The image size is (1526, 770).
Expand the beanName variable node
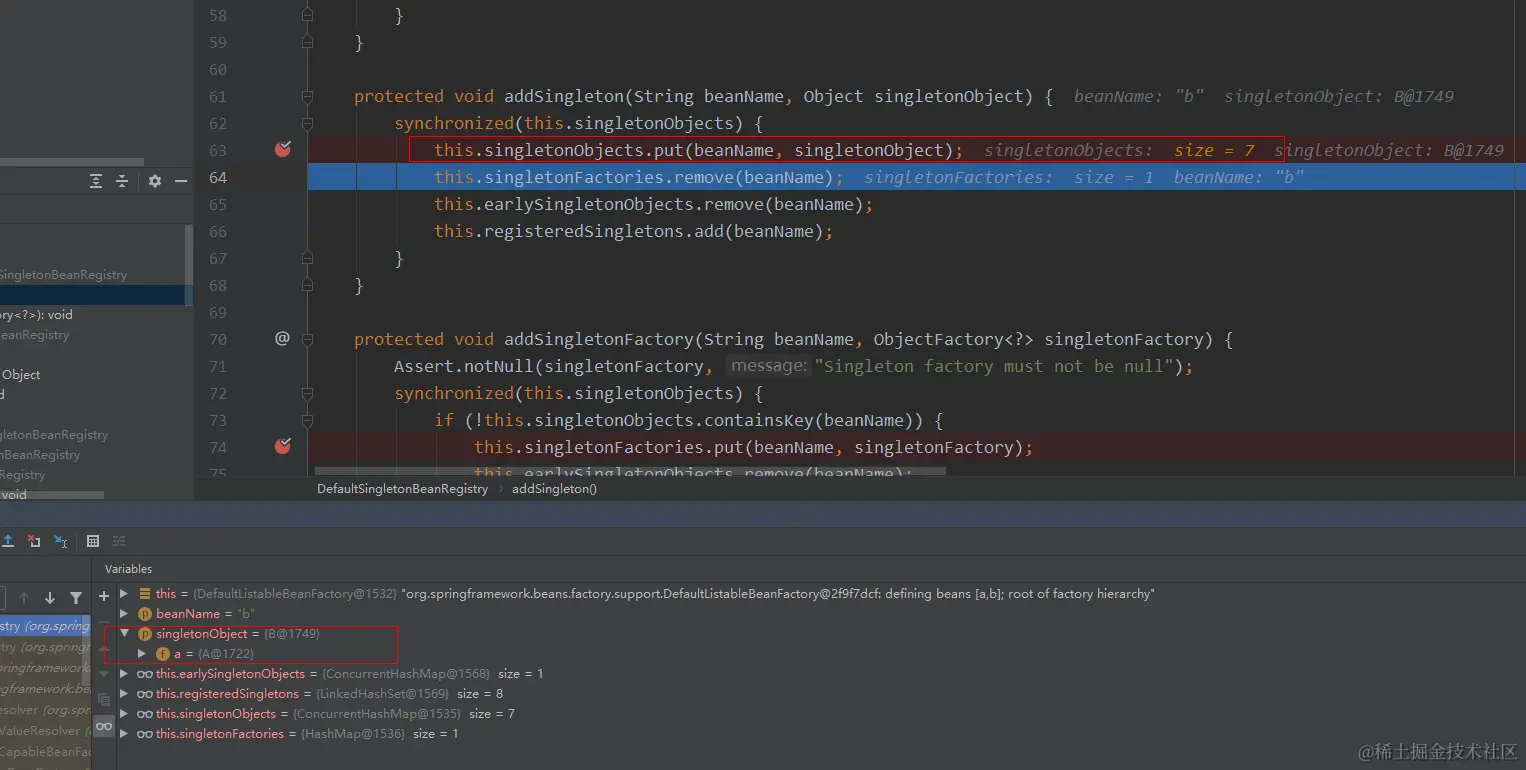tap(124, 614)
